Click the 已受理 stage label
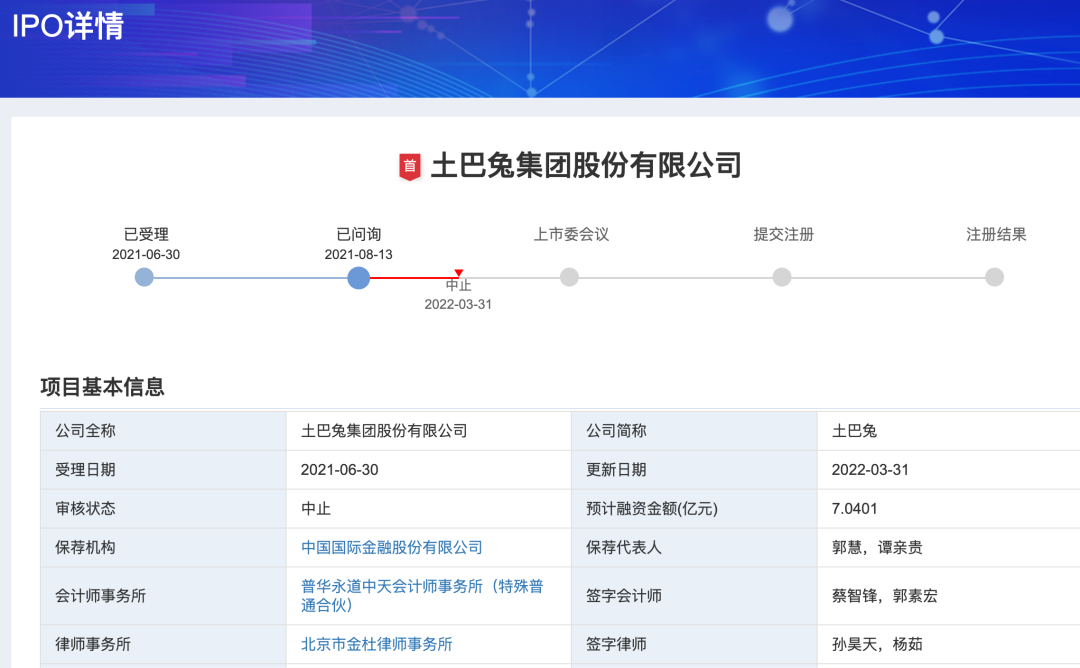The height and width of the screenshot is (668, 1080). [x=146, y=235]
